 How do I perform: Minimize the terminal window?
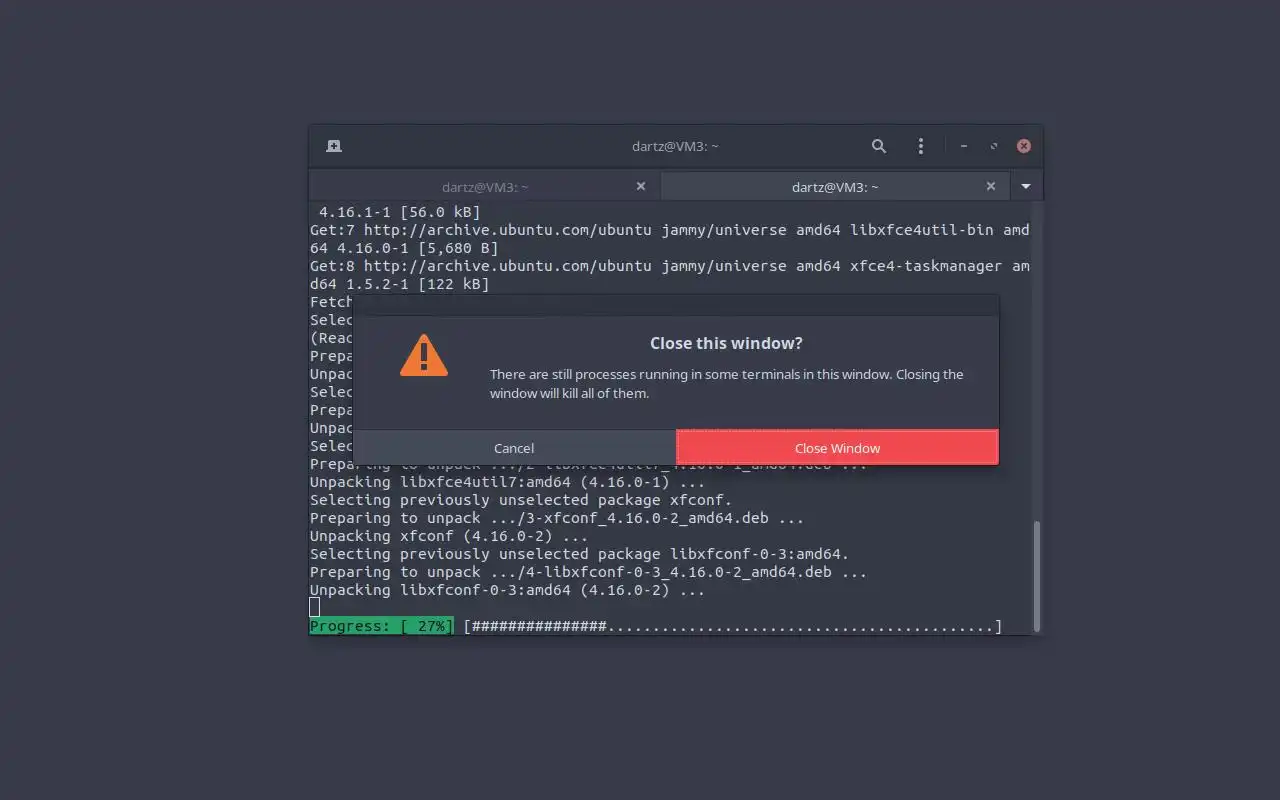[964, 146]
